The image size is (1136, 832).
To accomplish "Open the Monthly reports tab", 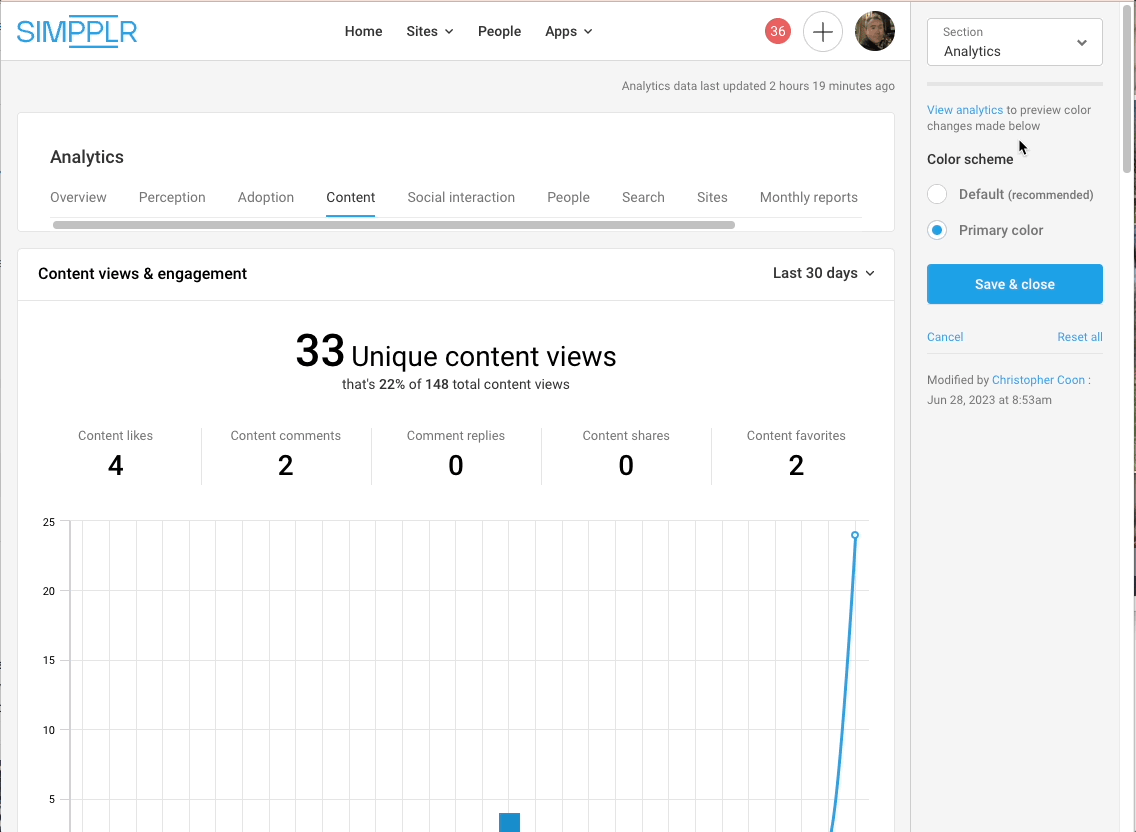I will tap(808, 197).
